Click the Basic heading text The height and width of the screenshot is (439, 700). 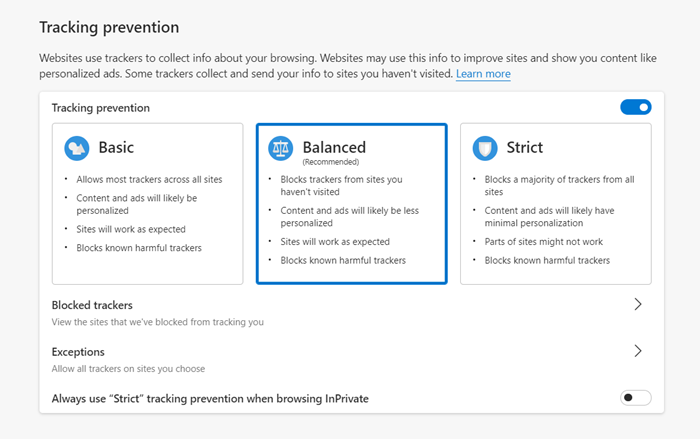pos(116,148)
